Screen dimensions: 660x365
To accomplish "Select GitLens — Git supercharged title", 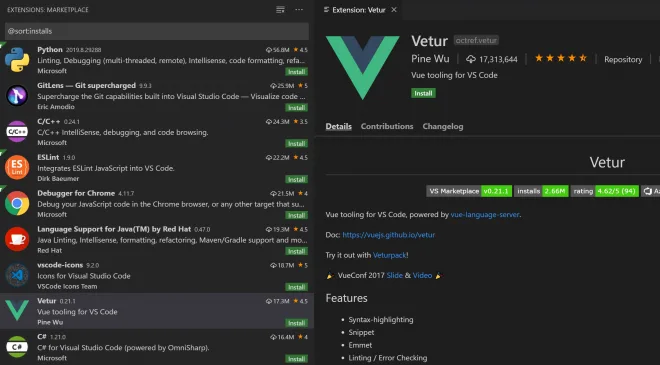I will tap(86, 85).
